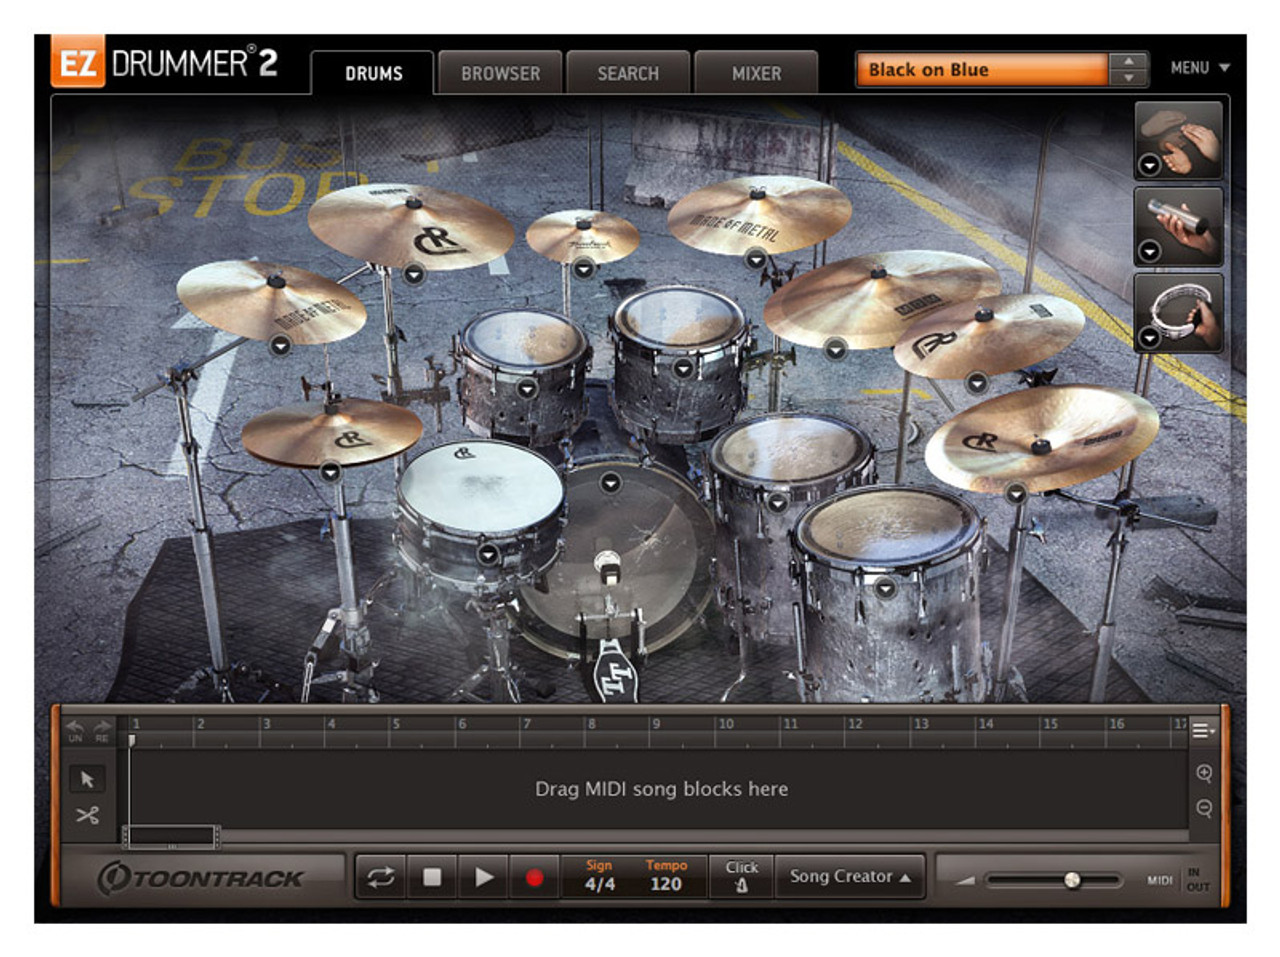
Task: Expand the Song Creator panel
Action: coord(850,876)
